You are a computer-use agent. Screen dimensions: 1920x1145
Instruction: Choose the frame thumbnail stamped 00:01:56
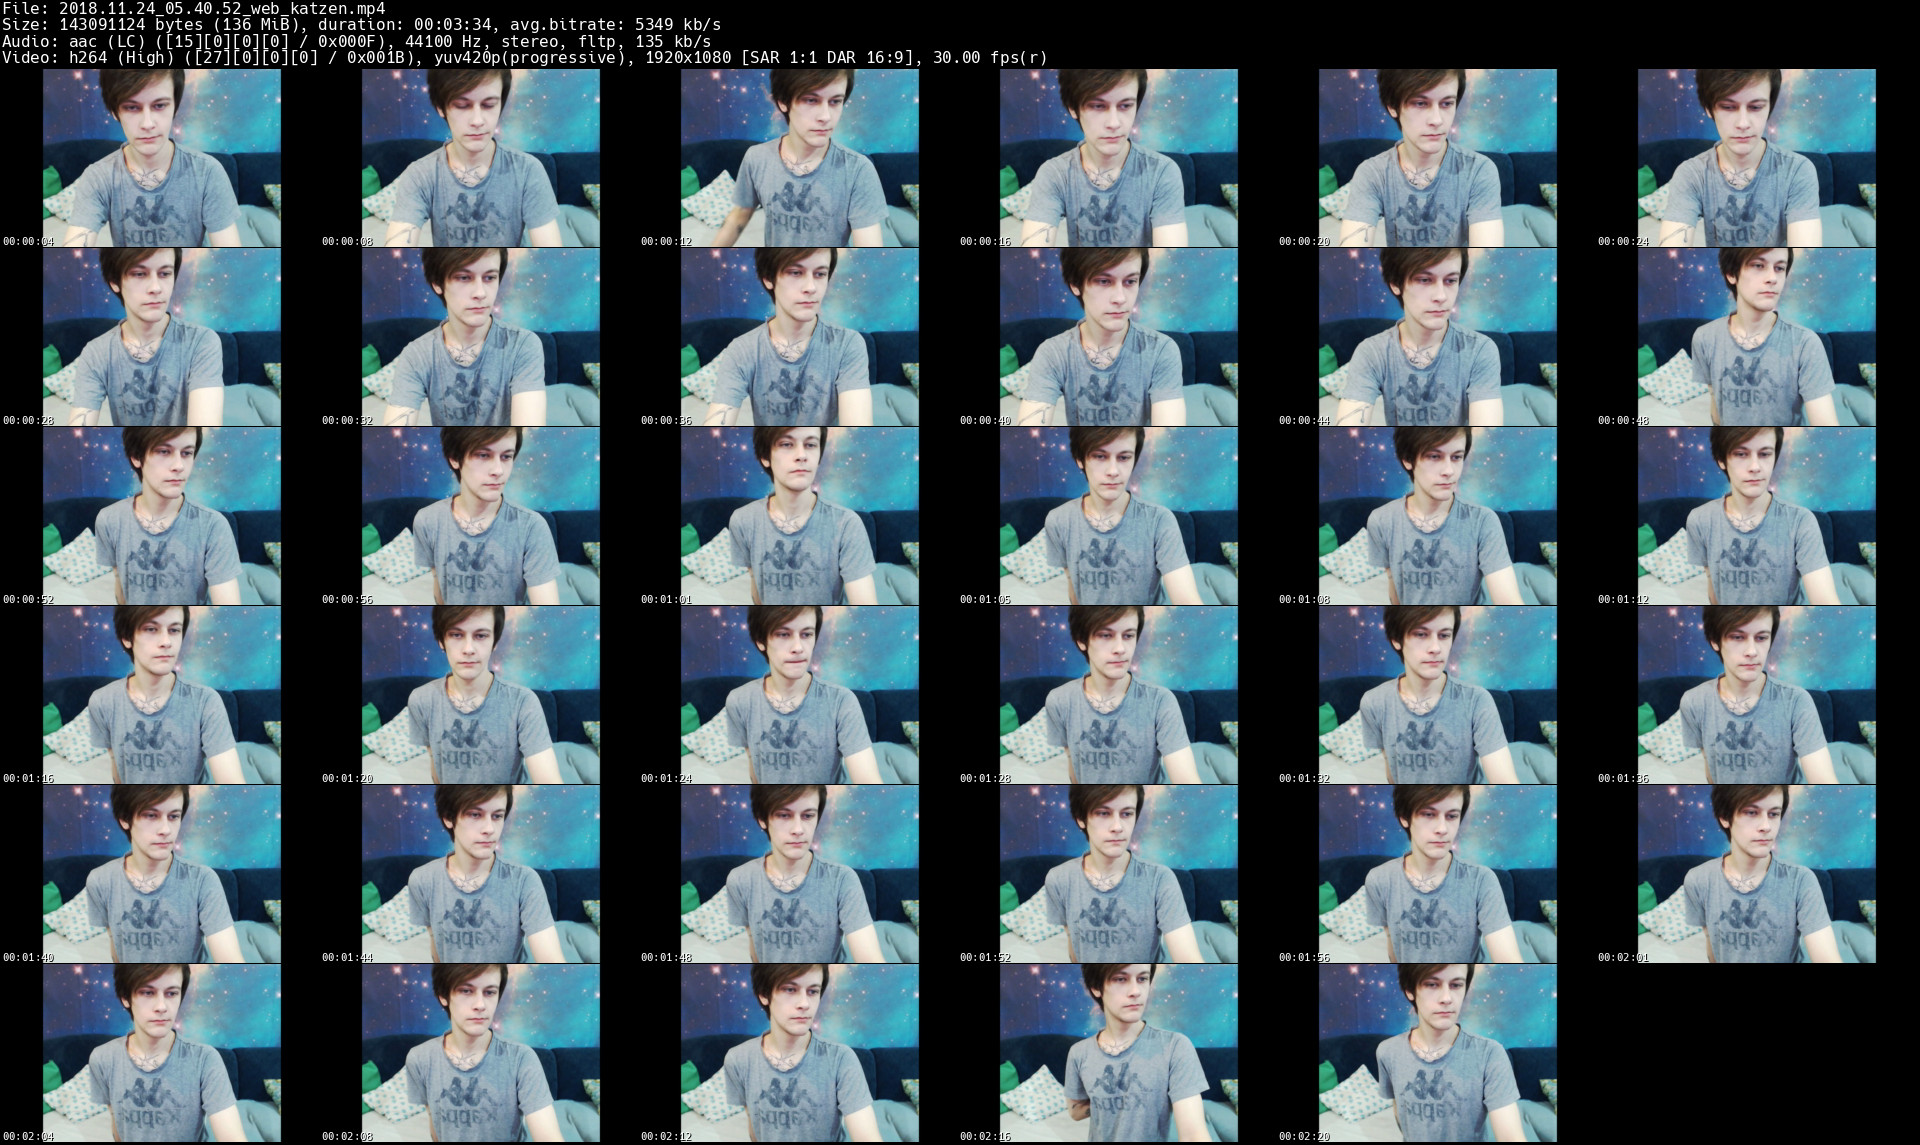coord(1438,874)
